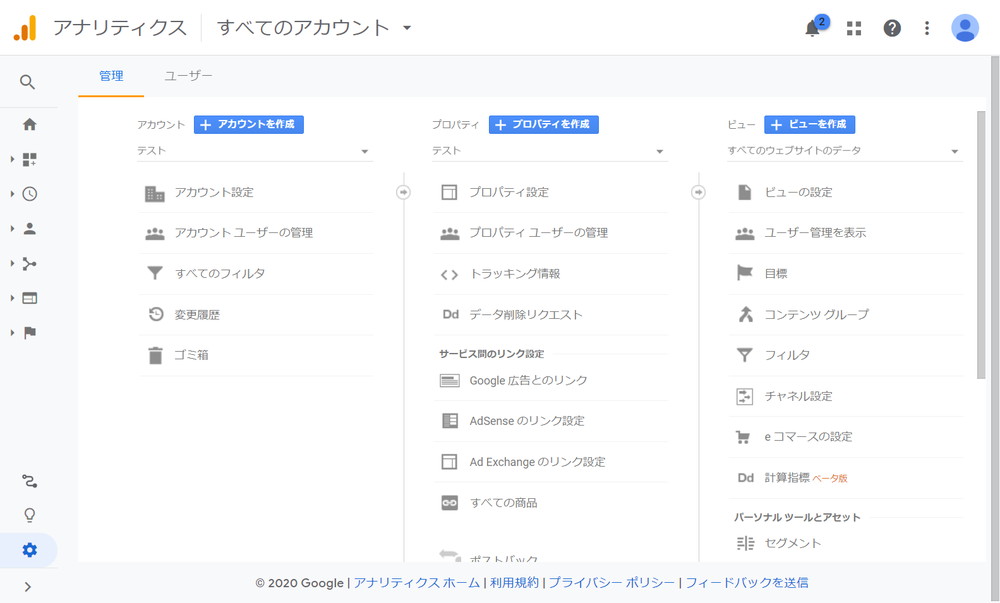Expand the Acquisition section arrow in sidebar
This screenshot has height=603, width=1000.
tap(12, 263)
